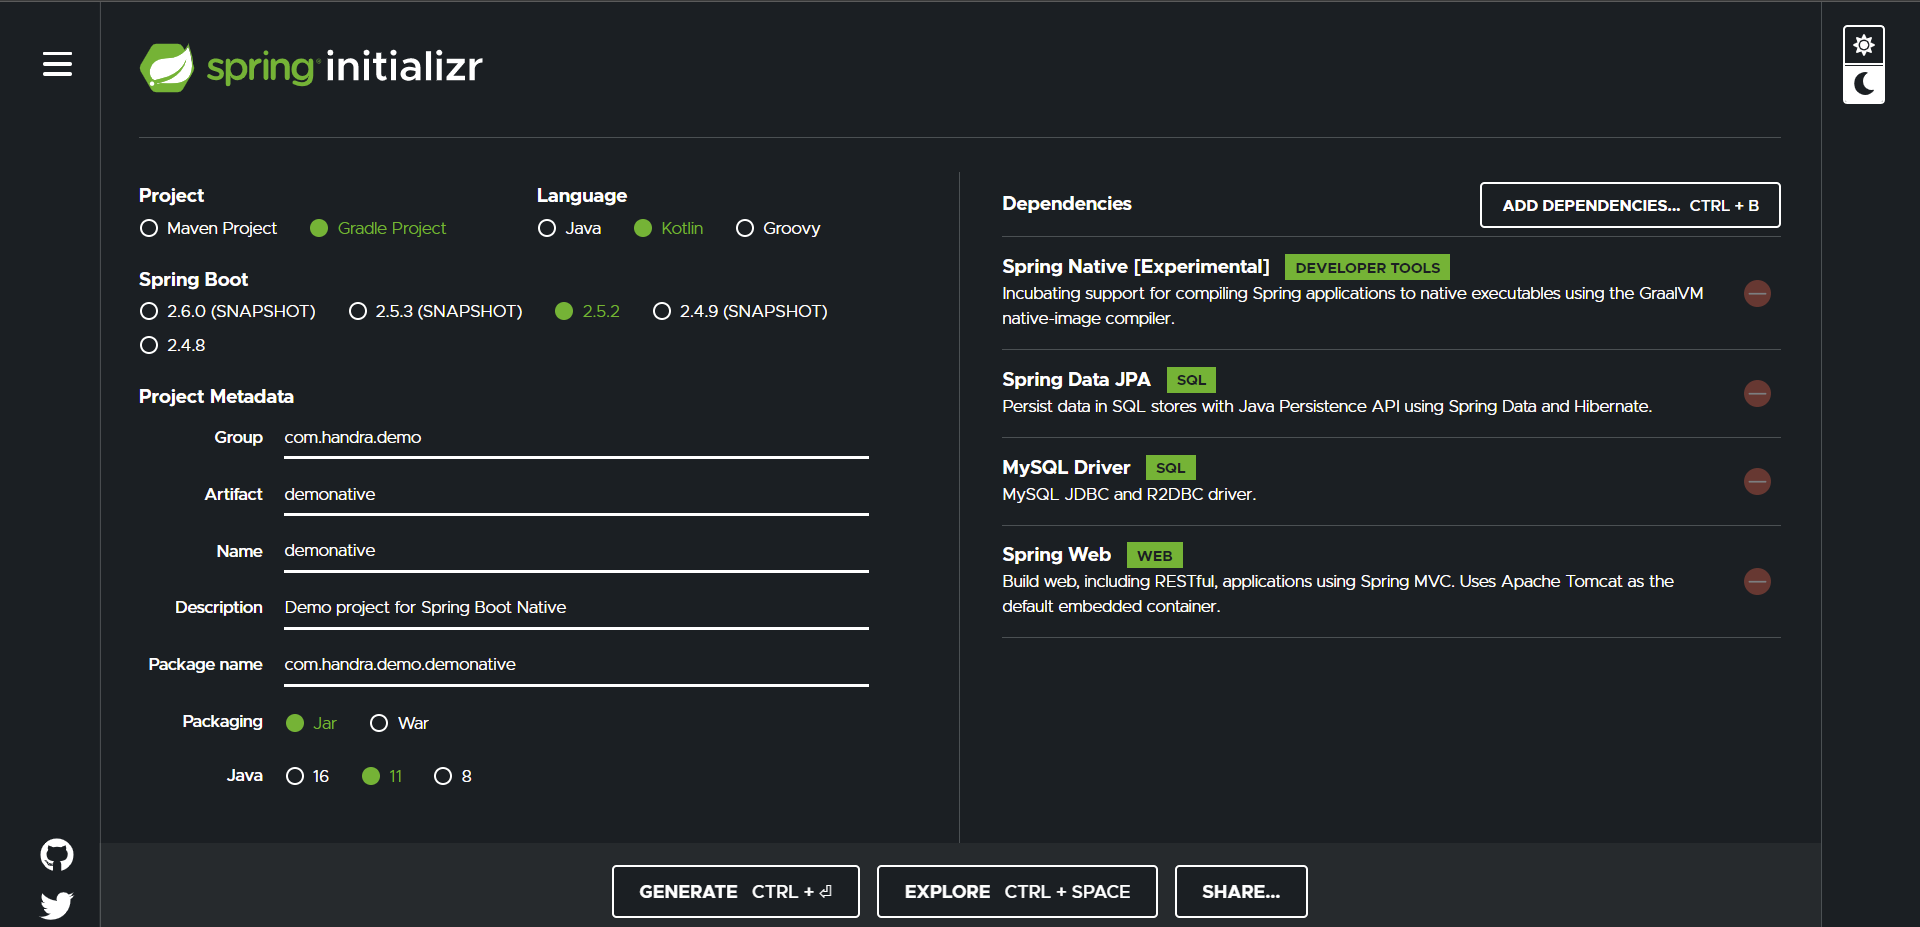
Task: Click the Spring Initializr logo
Action: point(311,67)
